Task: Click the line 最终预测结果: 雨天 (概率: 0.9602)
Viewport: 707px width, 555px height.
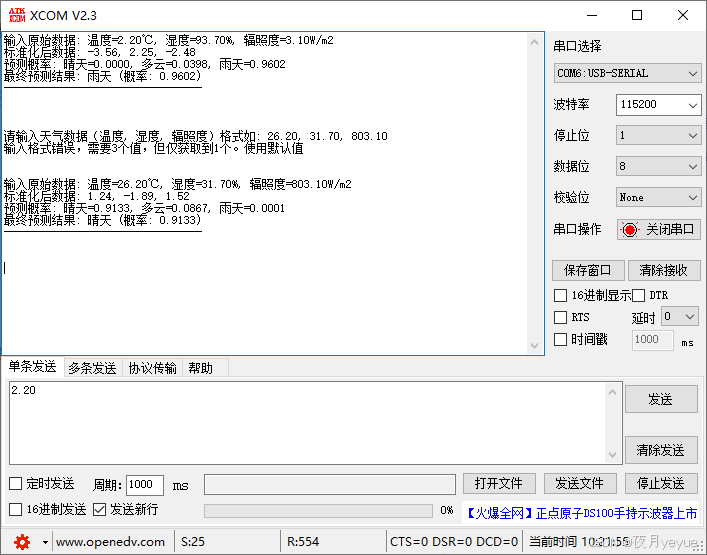Action: click(x=102, y=76)
